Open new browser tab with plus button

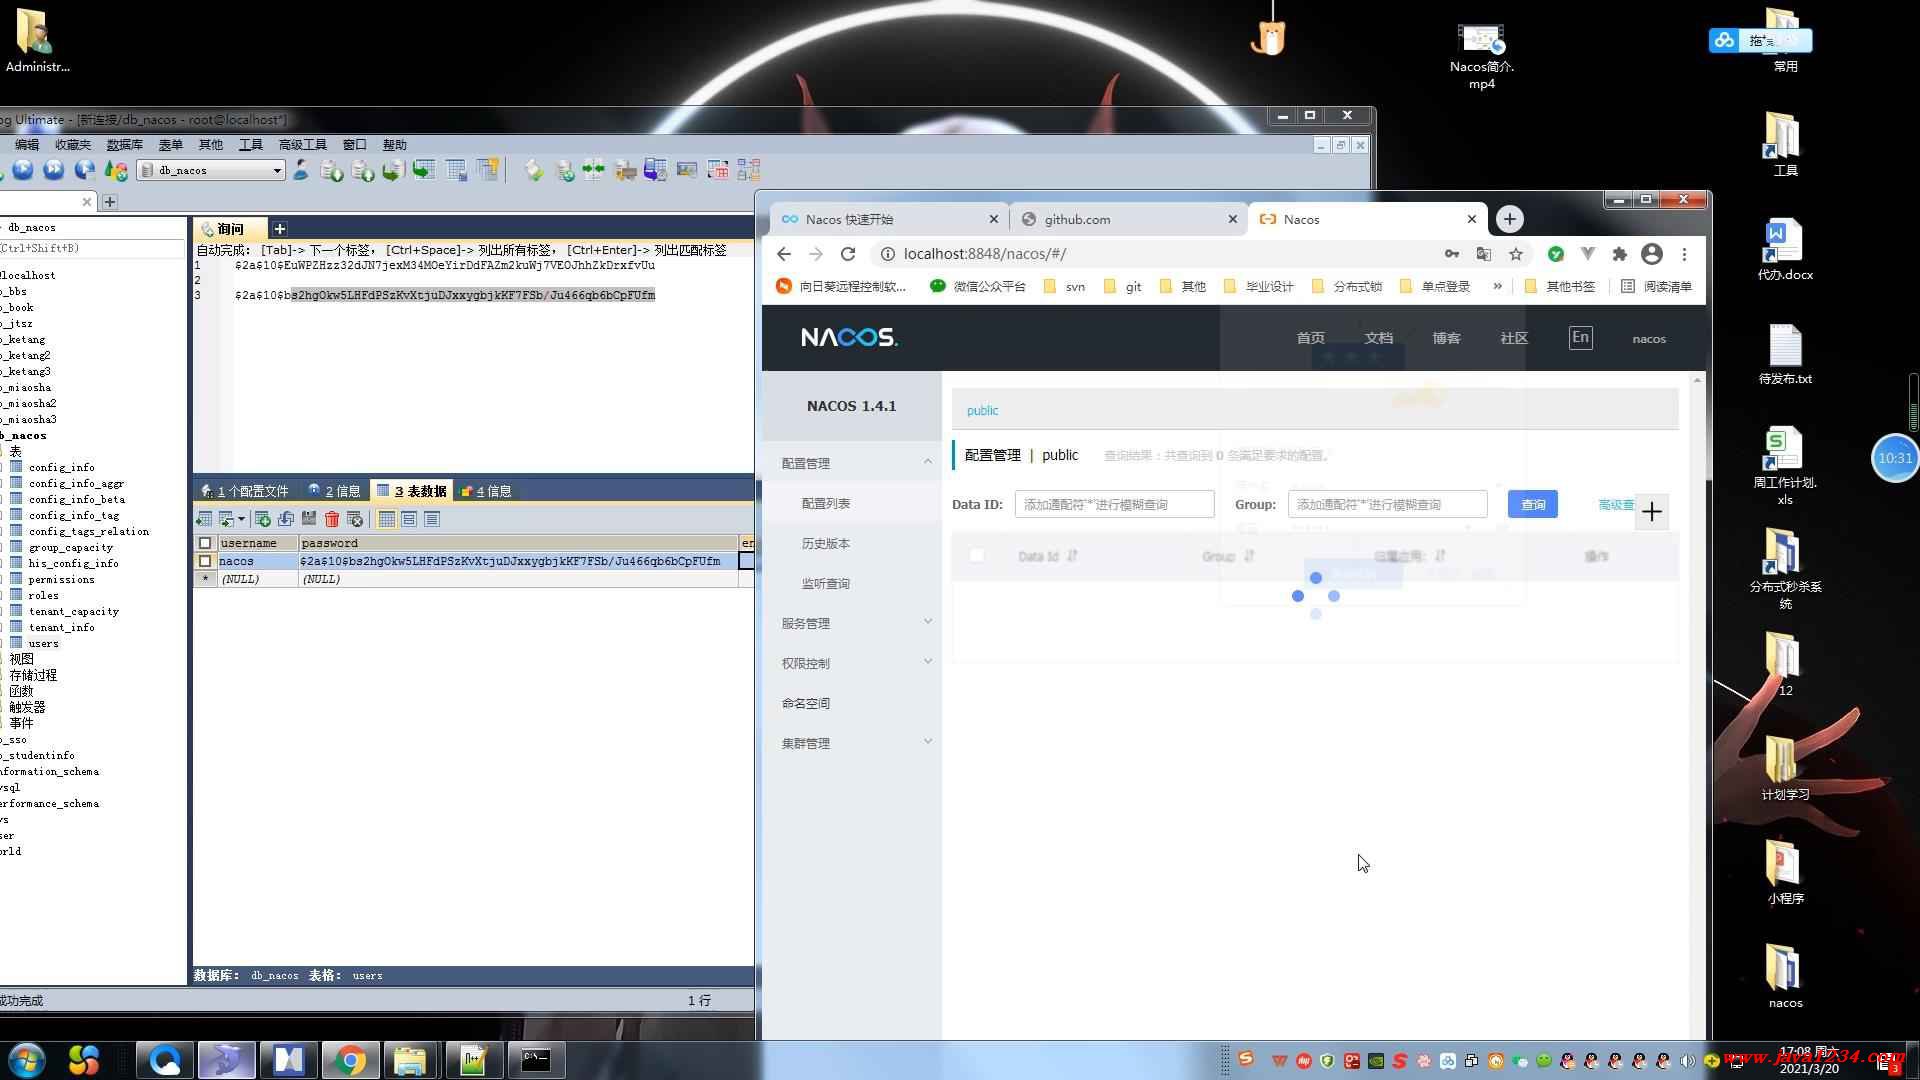click(x=1510, y=219)
